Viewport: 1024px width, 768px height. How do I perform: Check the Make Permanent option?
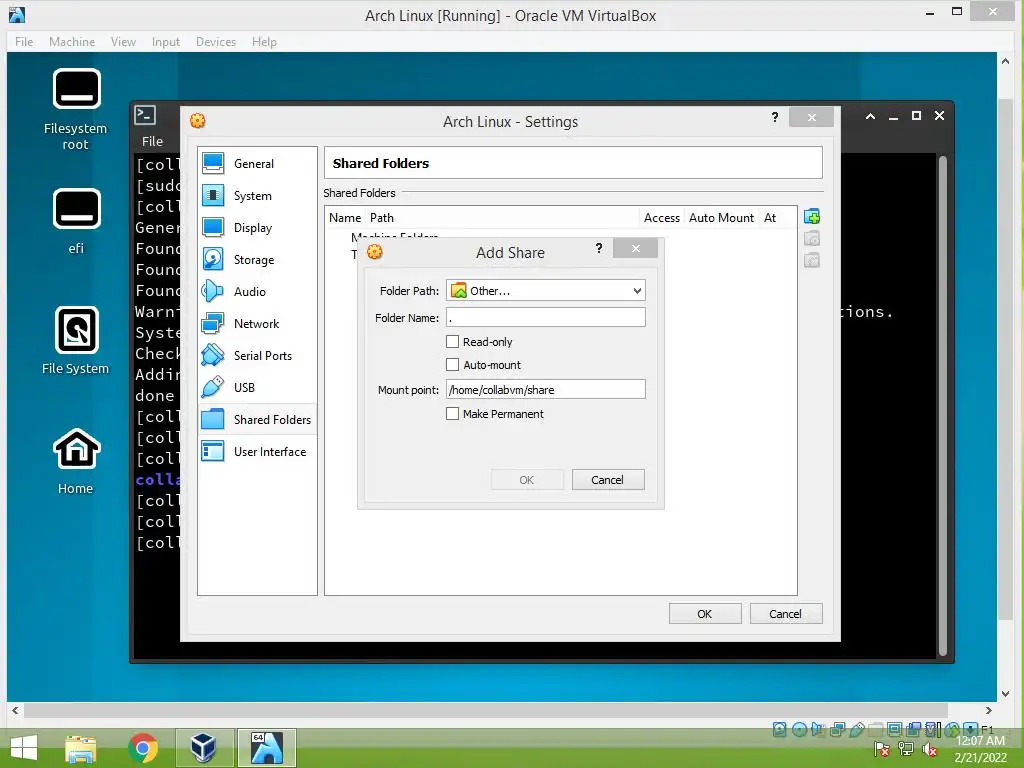452,413
